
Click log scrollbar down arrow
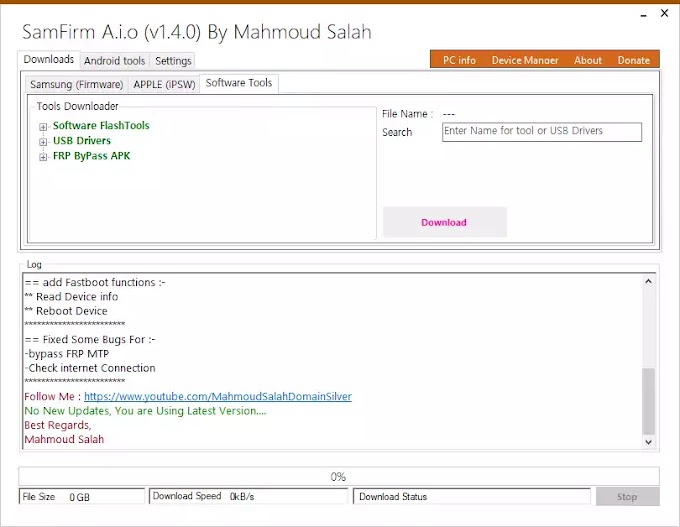pyautogui.click(x=648, y=442)
